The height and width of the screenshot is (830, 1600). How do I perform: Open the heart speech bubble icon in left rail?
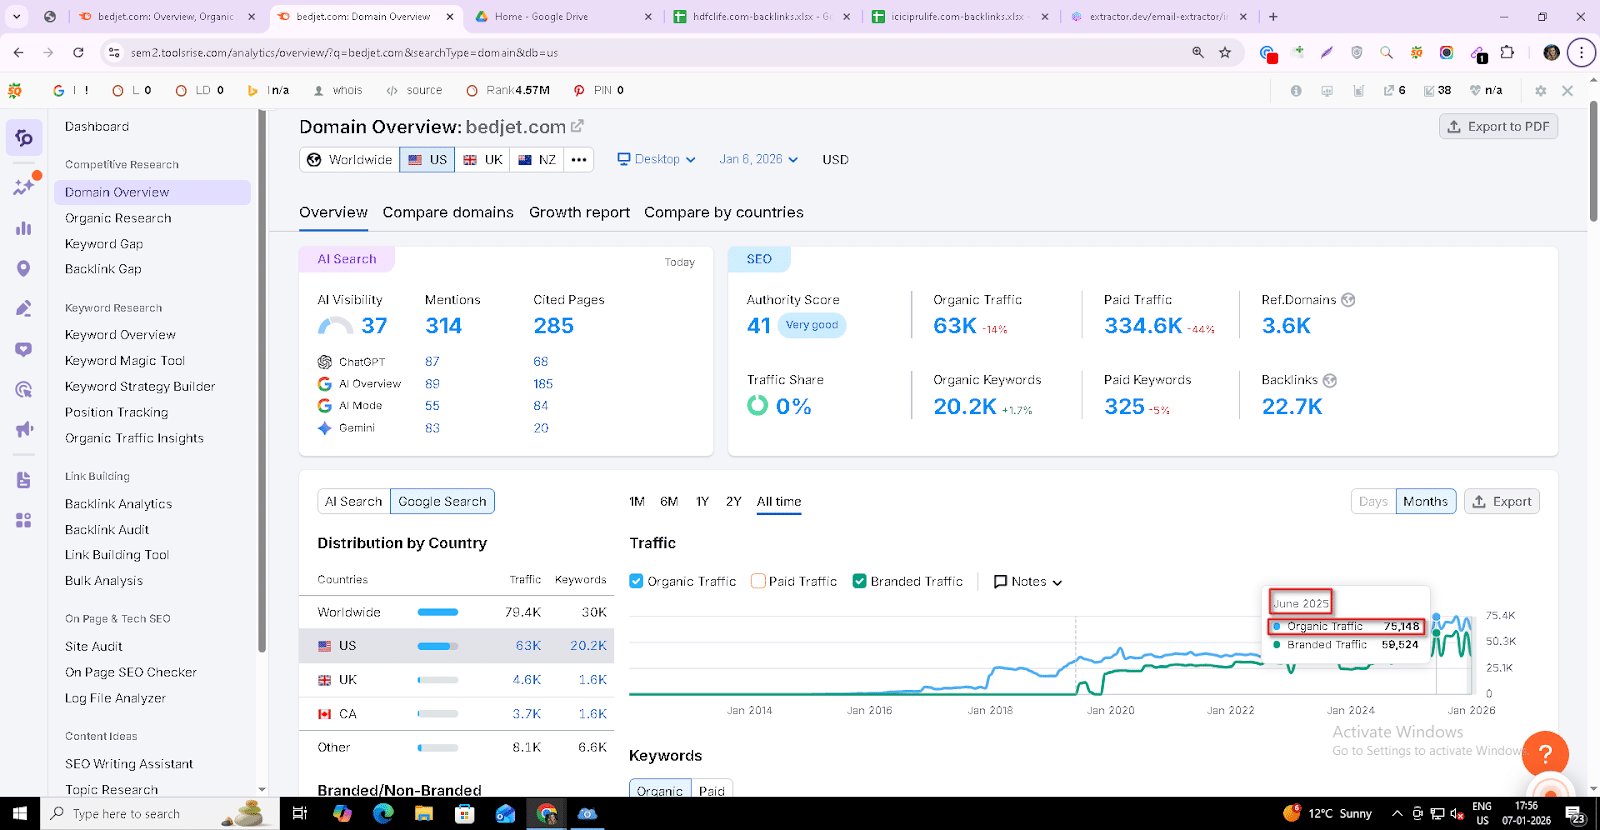point(24,349)
